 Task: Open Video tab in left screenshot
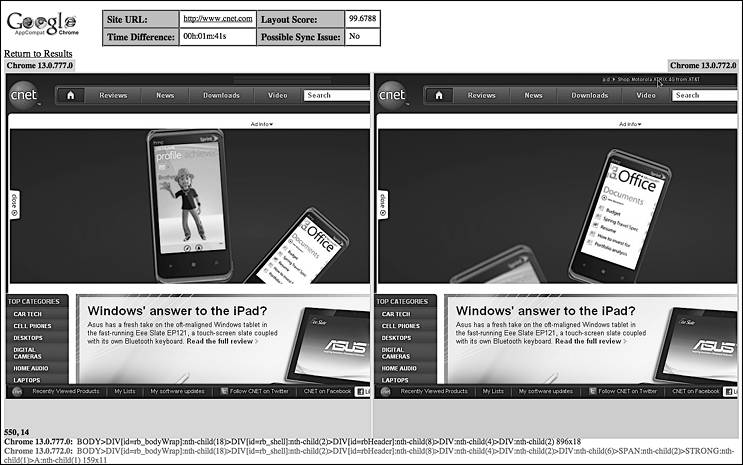point(277,95)
